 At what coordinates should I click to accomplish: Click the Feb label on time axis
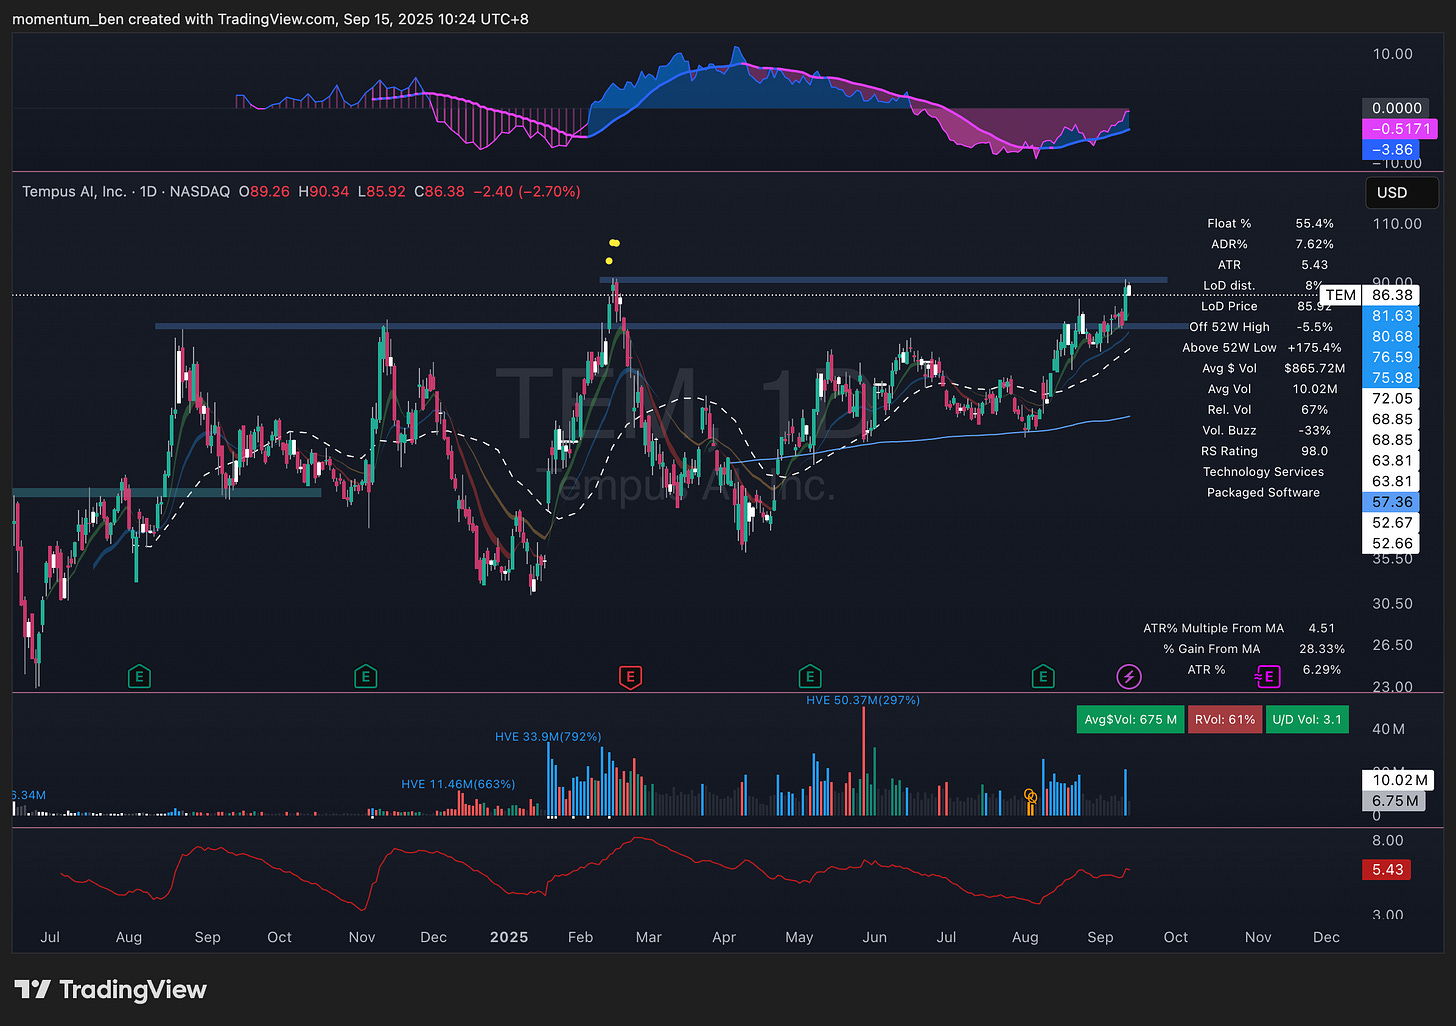click(580, 938)
